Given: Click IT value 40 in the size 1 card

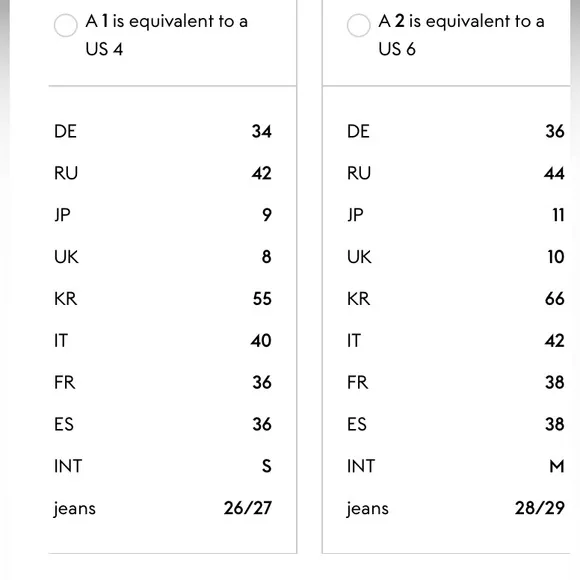Looking at the screenshot, I should click(x=261, y=340).
